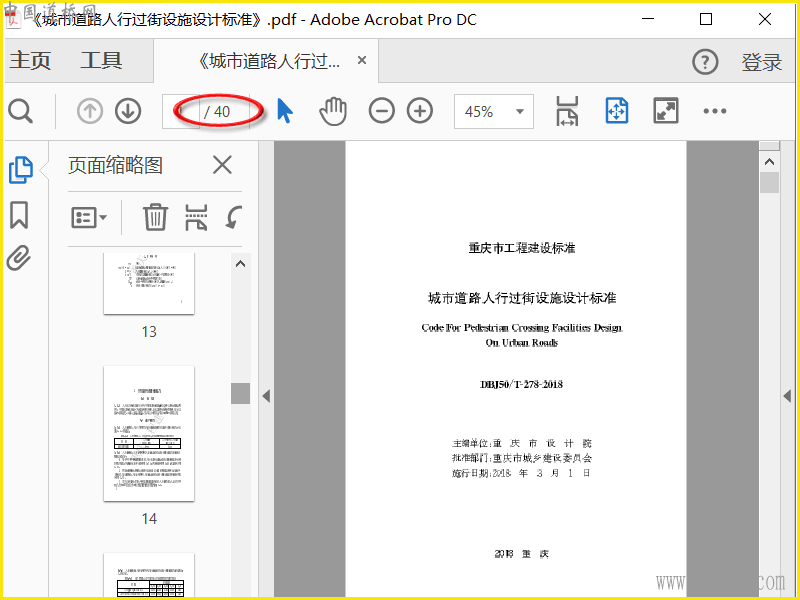Viewport: 800px width, 600px height.
Task: Open the help question mark
Action: (705, 62)
